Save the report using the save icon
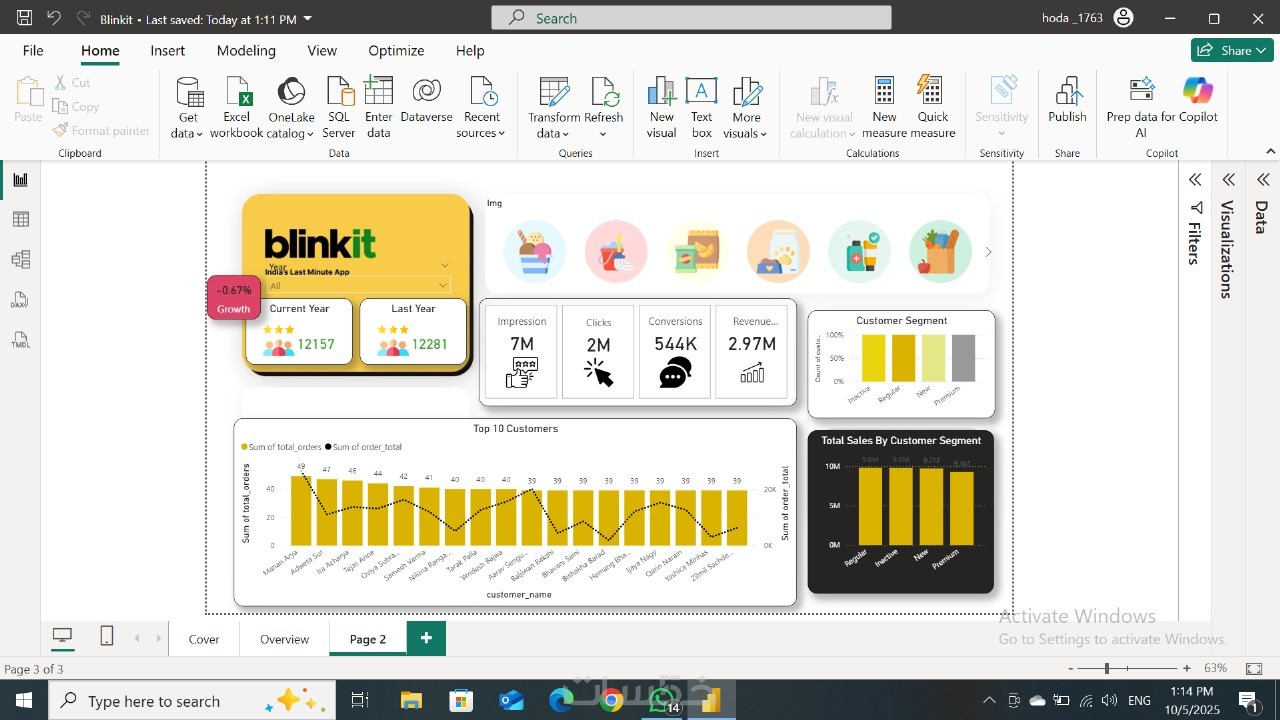1280x720 pixels. pyautogui.click(x=25, y=18)
